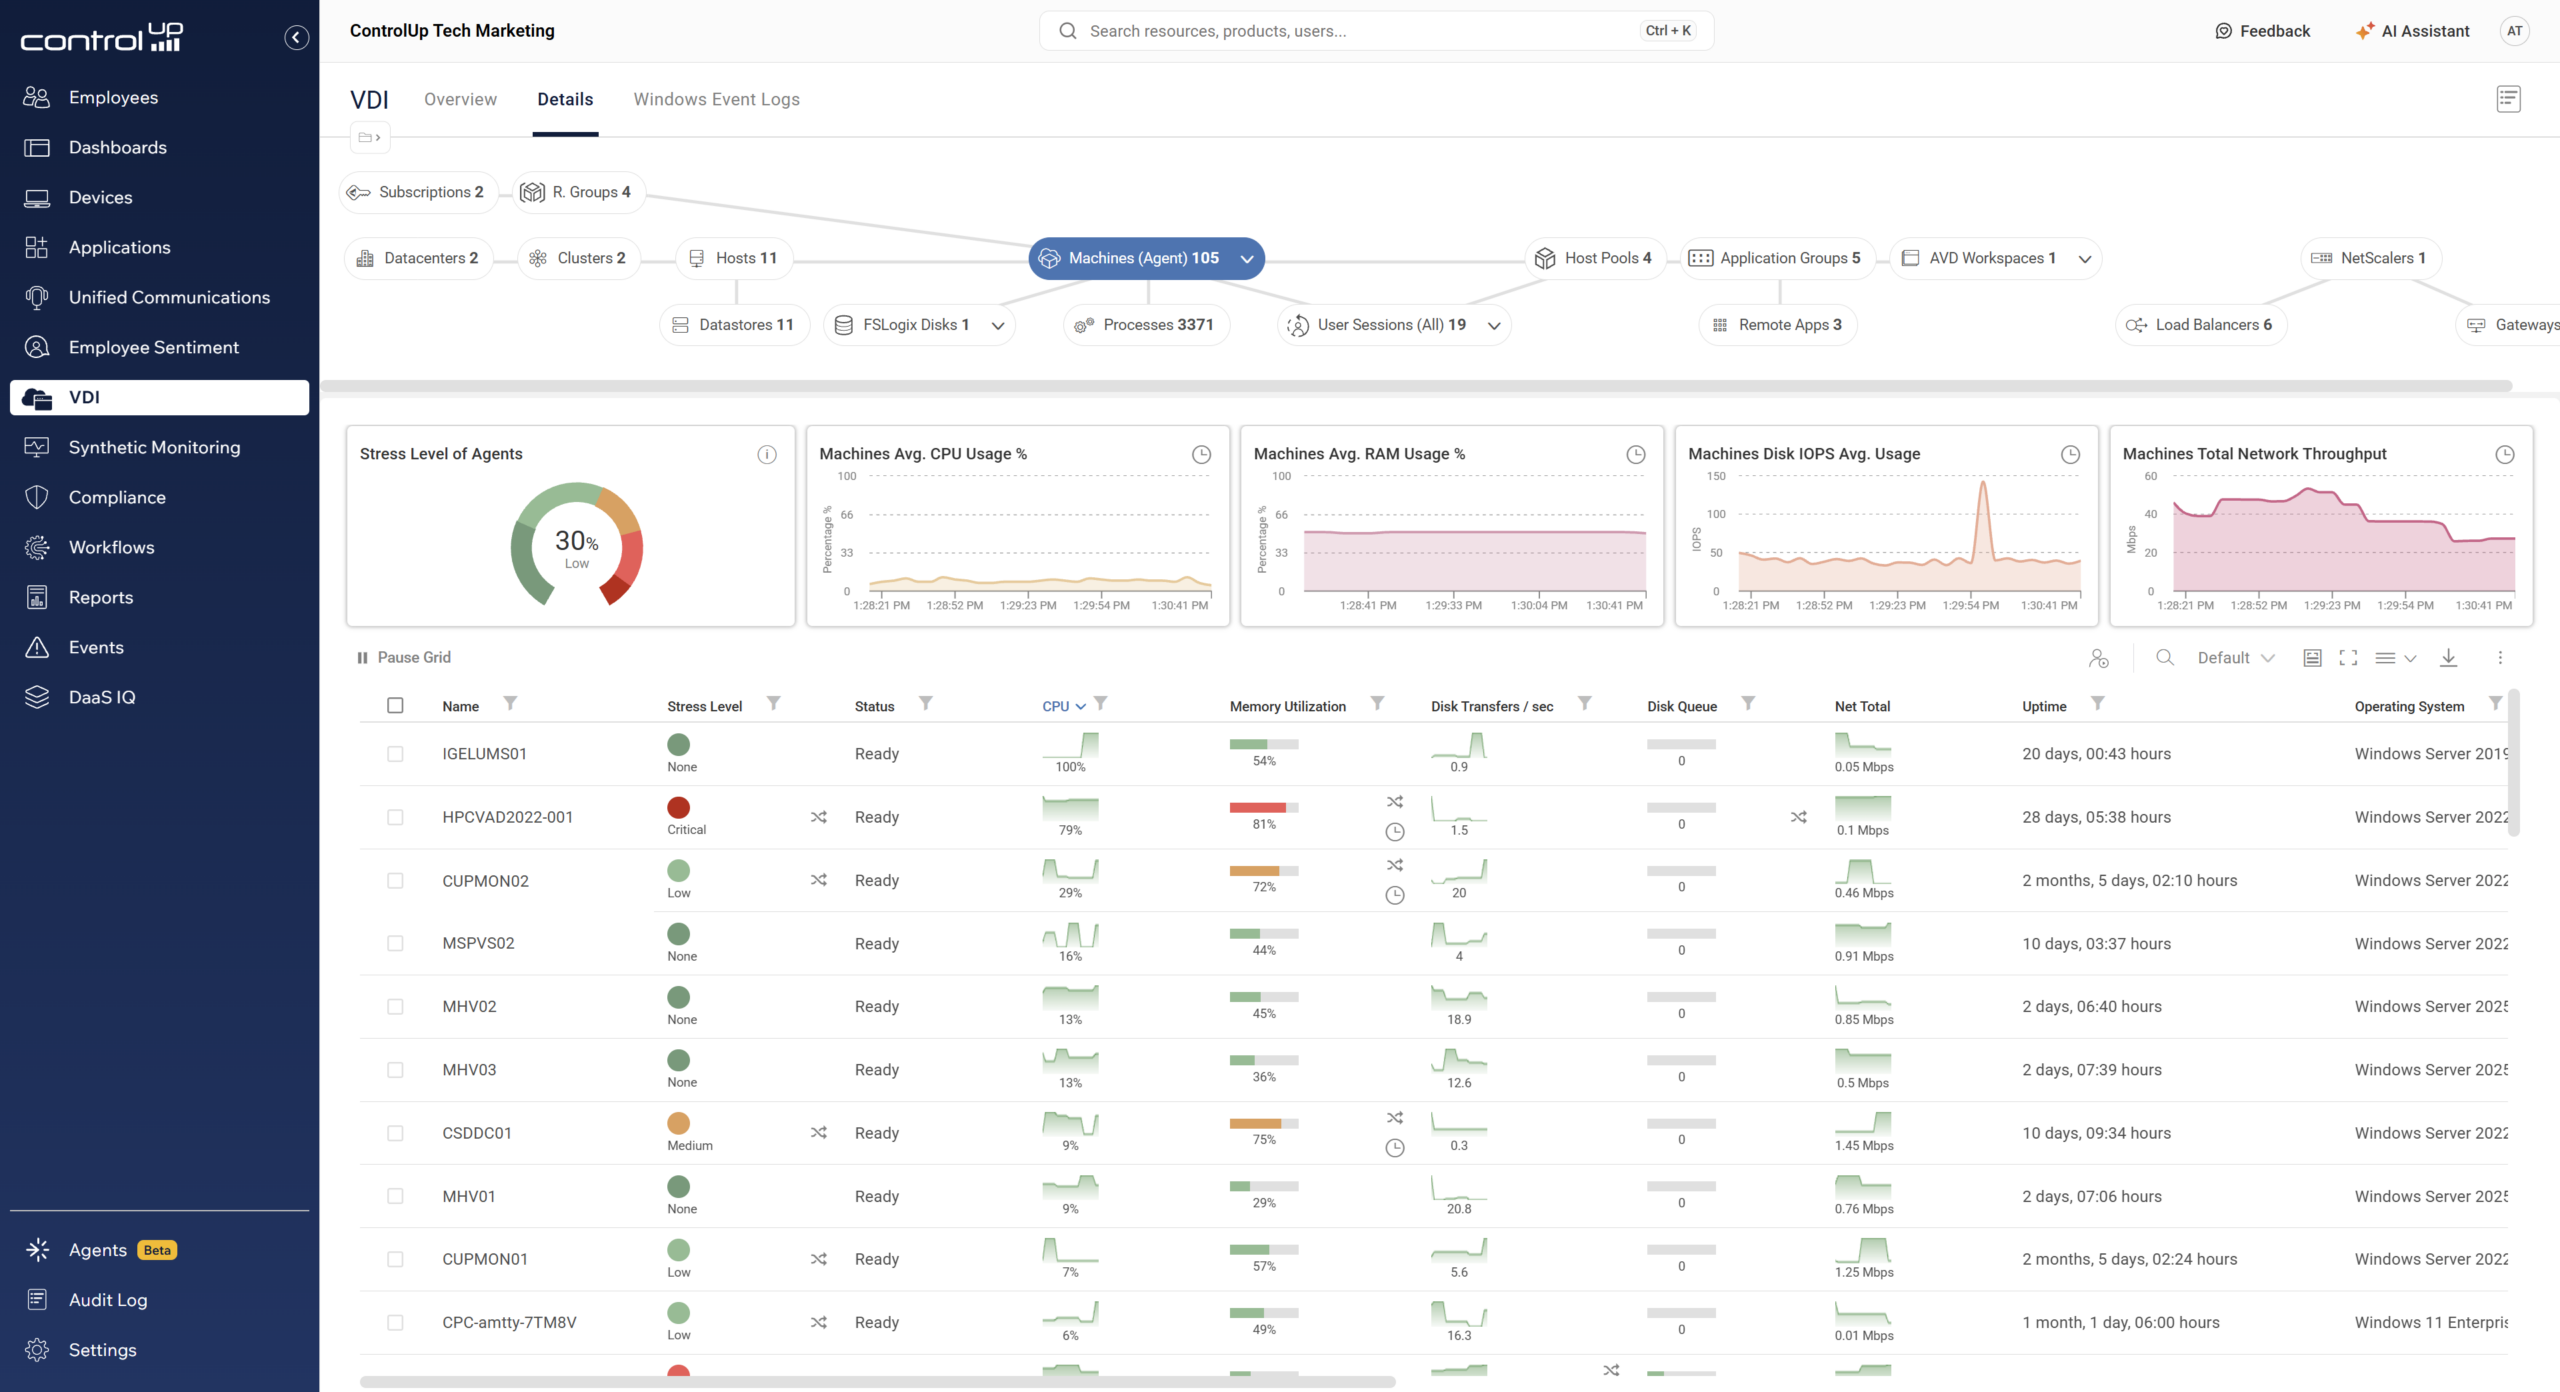The height and width of the screenshot is (1392, 2560).
Task: Select the MSPVS02 row checkbox
Action: pyautogui.click(x=395, y=944)
